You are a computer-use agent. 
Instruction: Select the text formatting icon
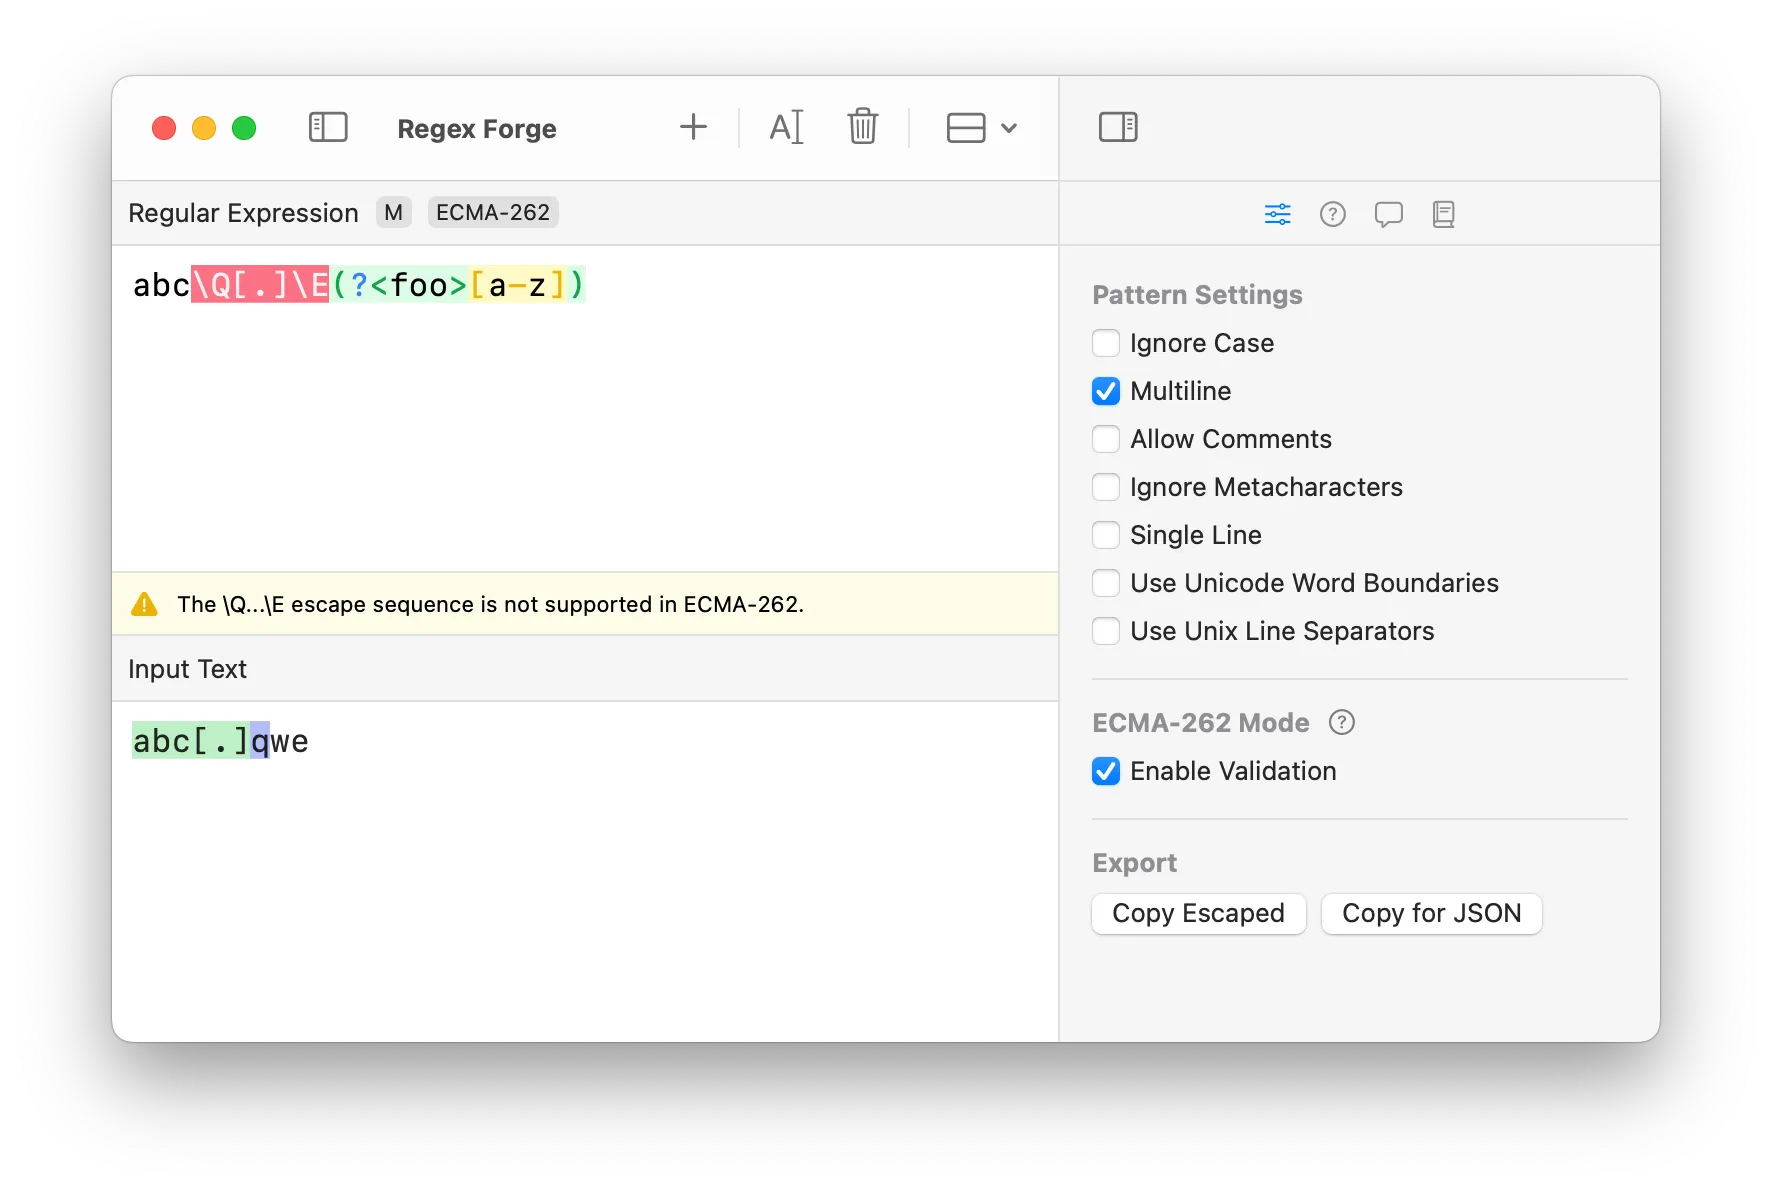pos(786,127)
